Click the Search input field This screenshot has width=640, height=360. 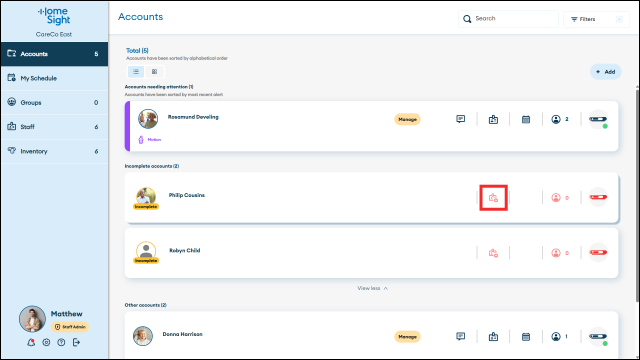(508, 19)
